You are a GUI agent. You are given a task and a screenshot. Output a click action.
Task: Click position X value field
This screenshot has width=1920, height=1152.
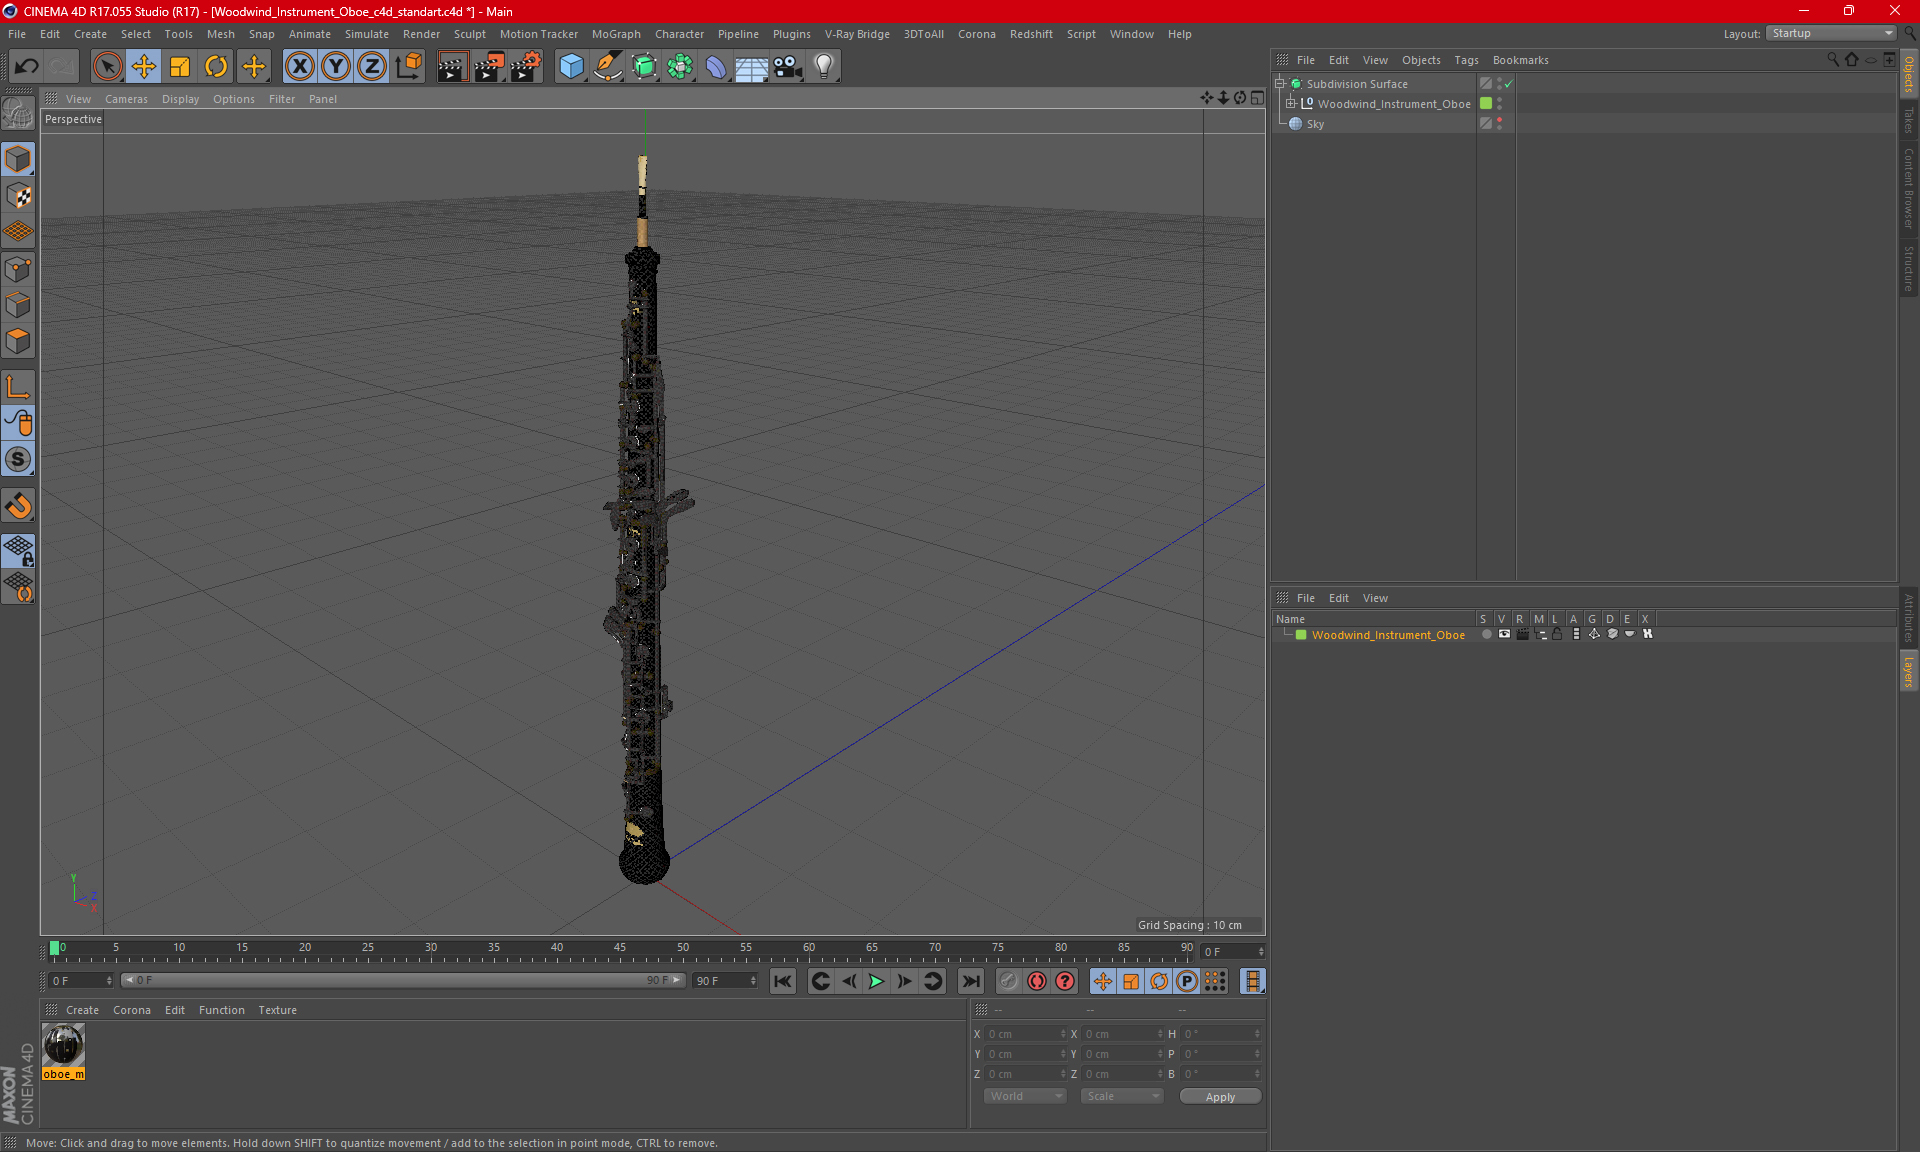tap(1026, 1034)
